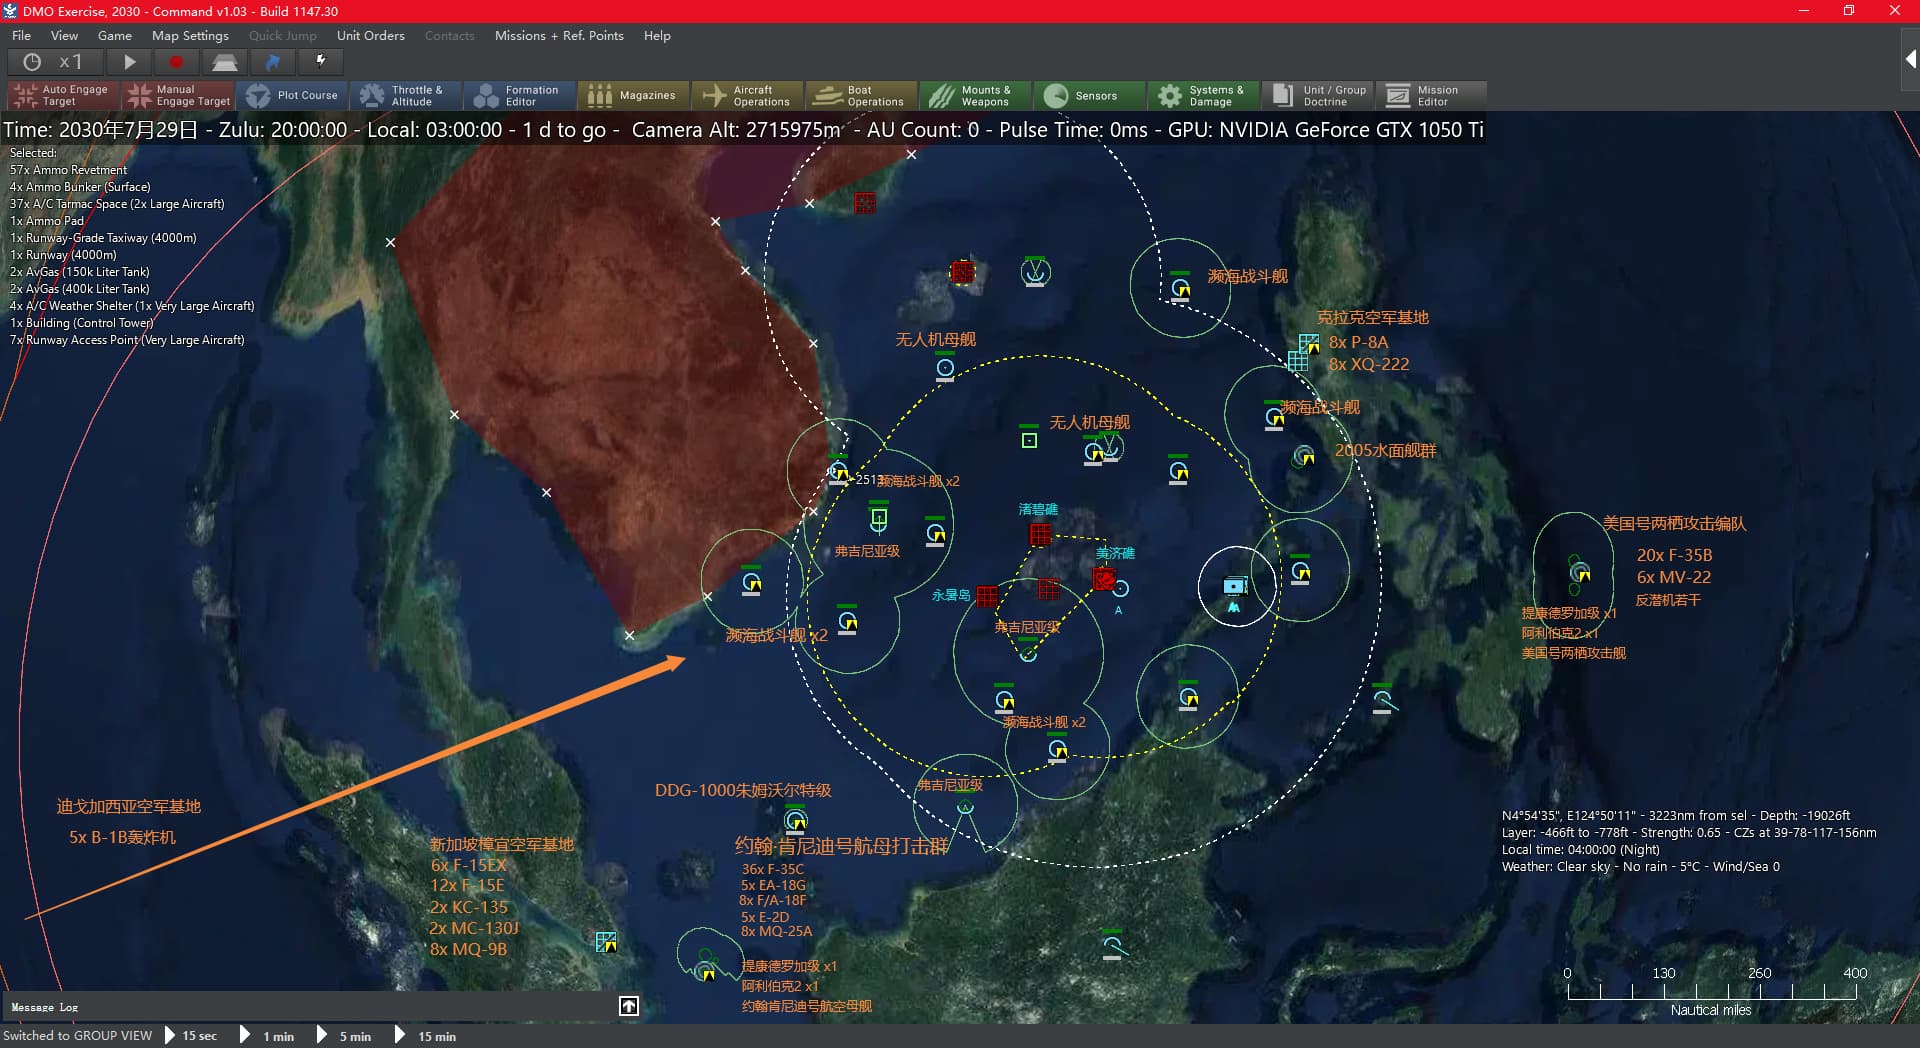Screen dimensions: 1920x1048
Task: Open the Map Settings menu
Action: pyautogui.click(x=190, y=35)
